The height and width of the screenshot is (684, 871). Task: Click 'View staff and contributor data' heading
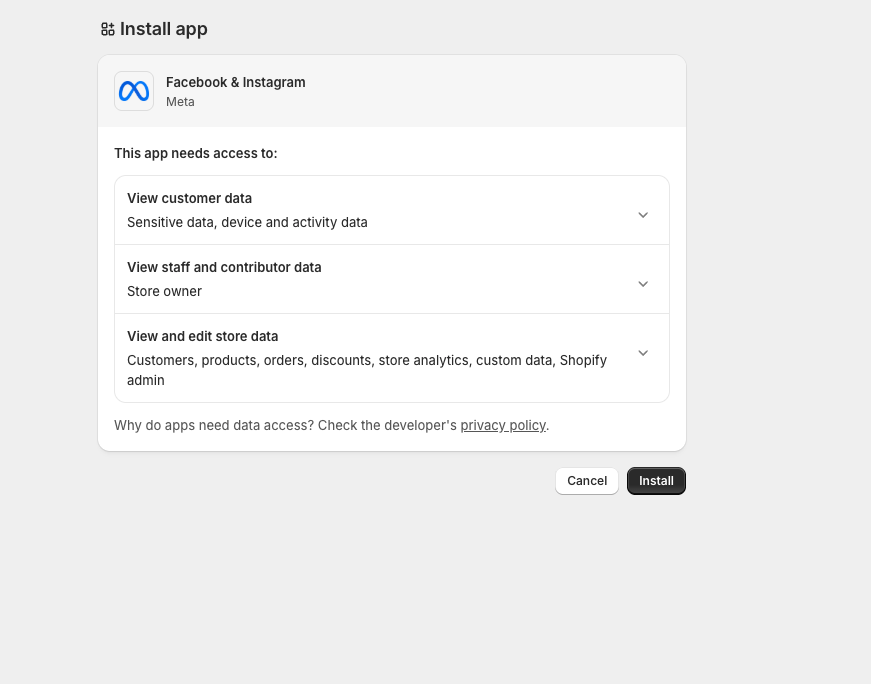click(224, 267)
